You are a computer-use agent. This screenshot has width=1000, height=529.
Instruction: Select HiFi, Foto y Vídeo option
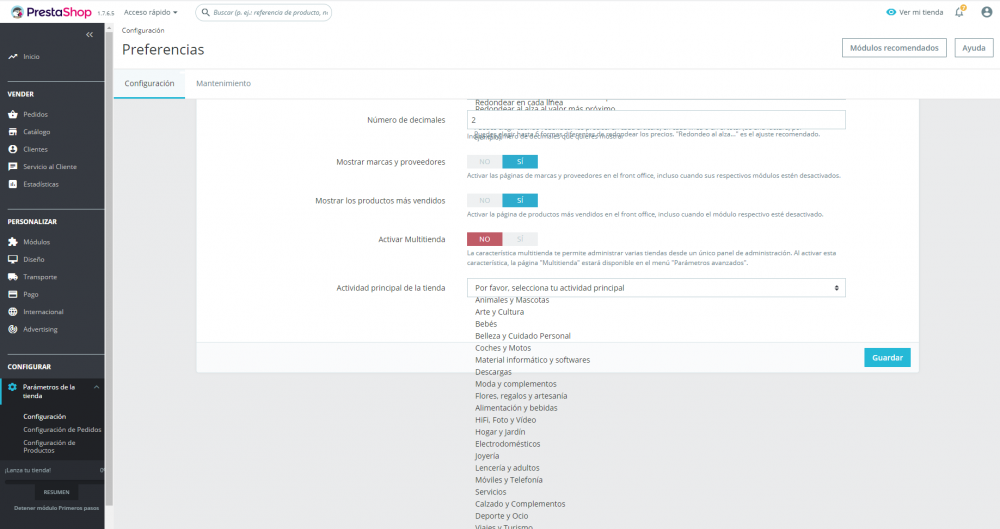(506, 420)
